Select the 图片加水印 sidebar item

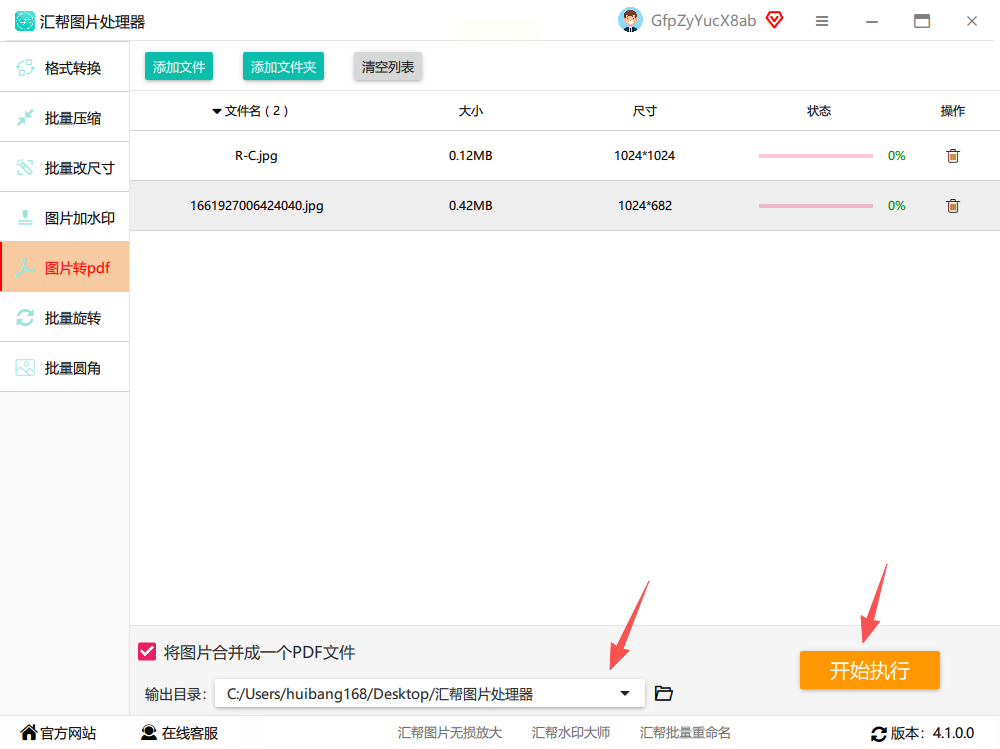tap(64, 218)
